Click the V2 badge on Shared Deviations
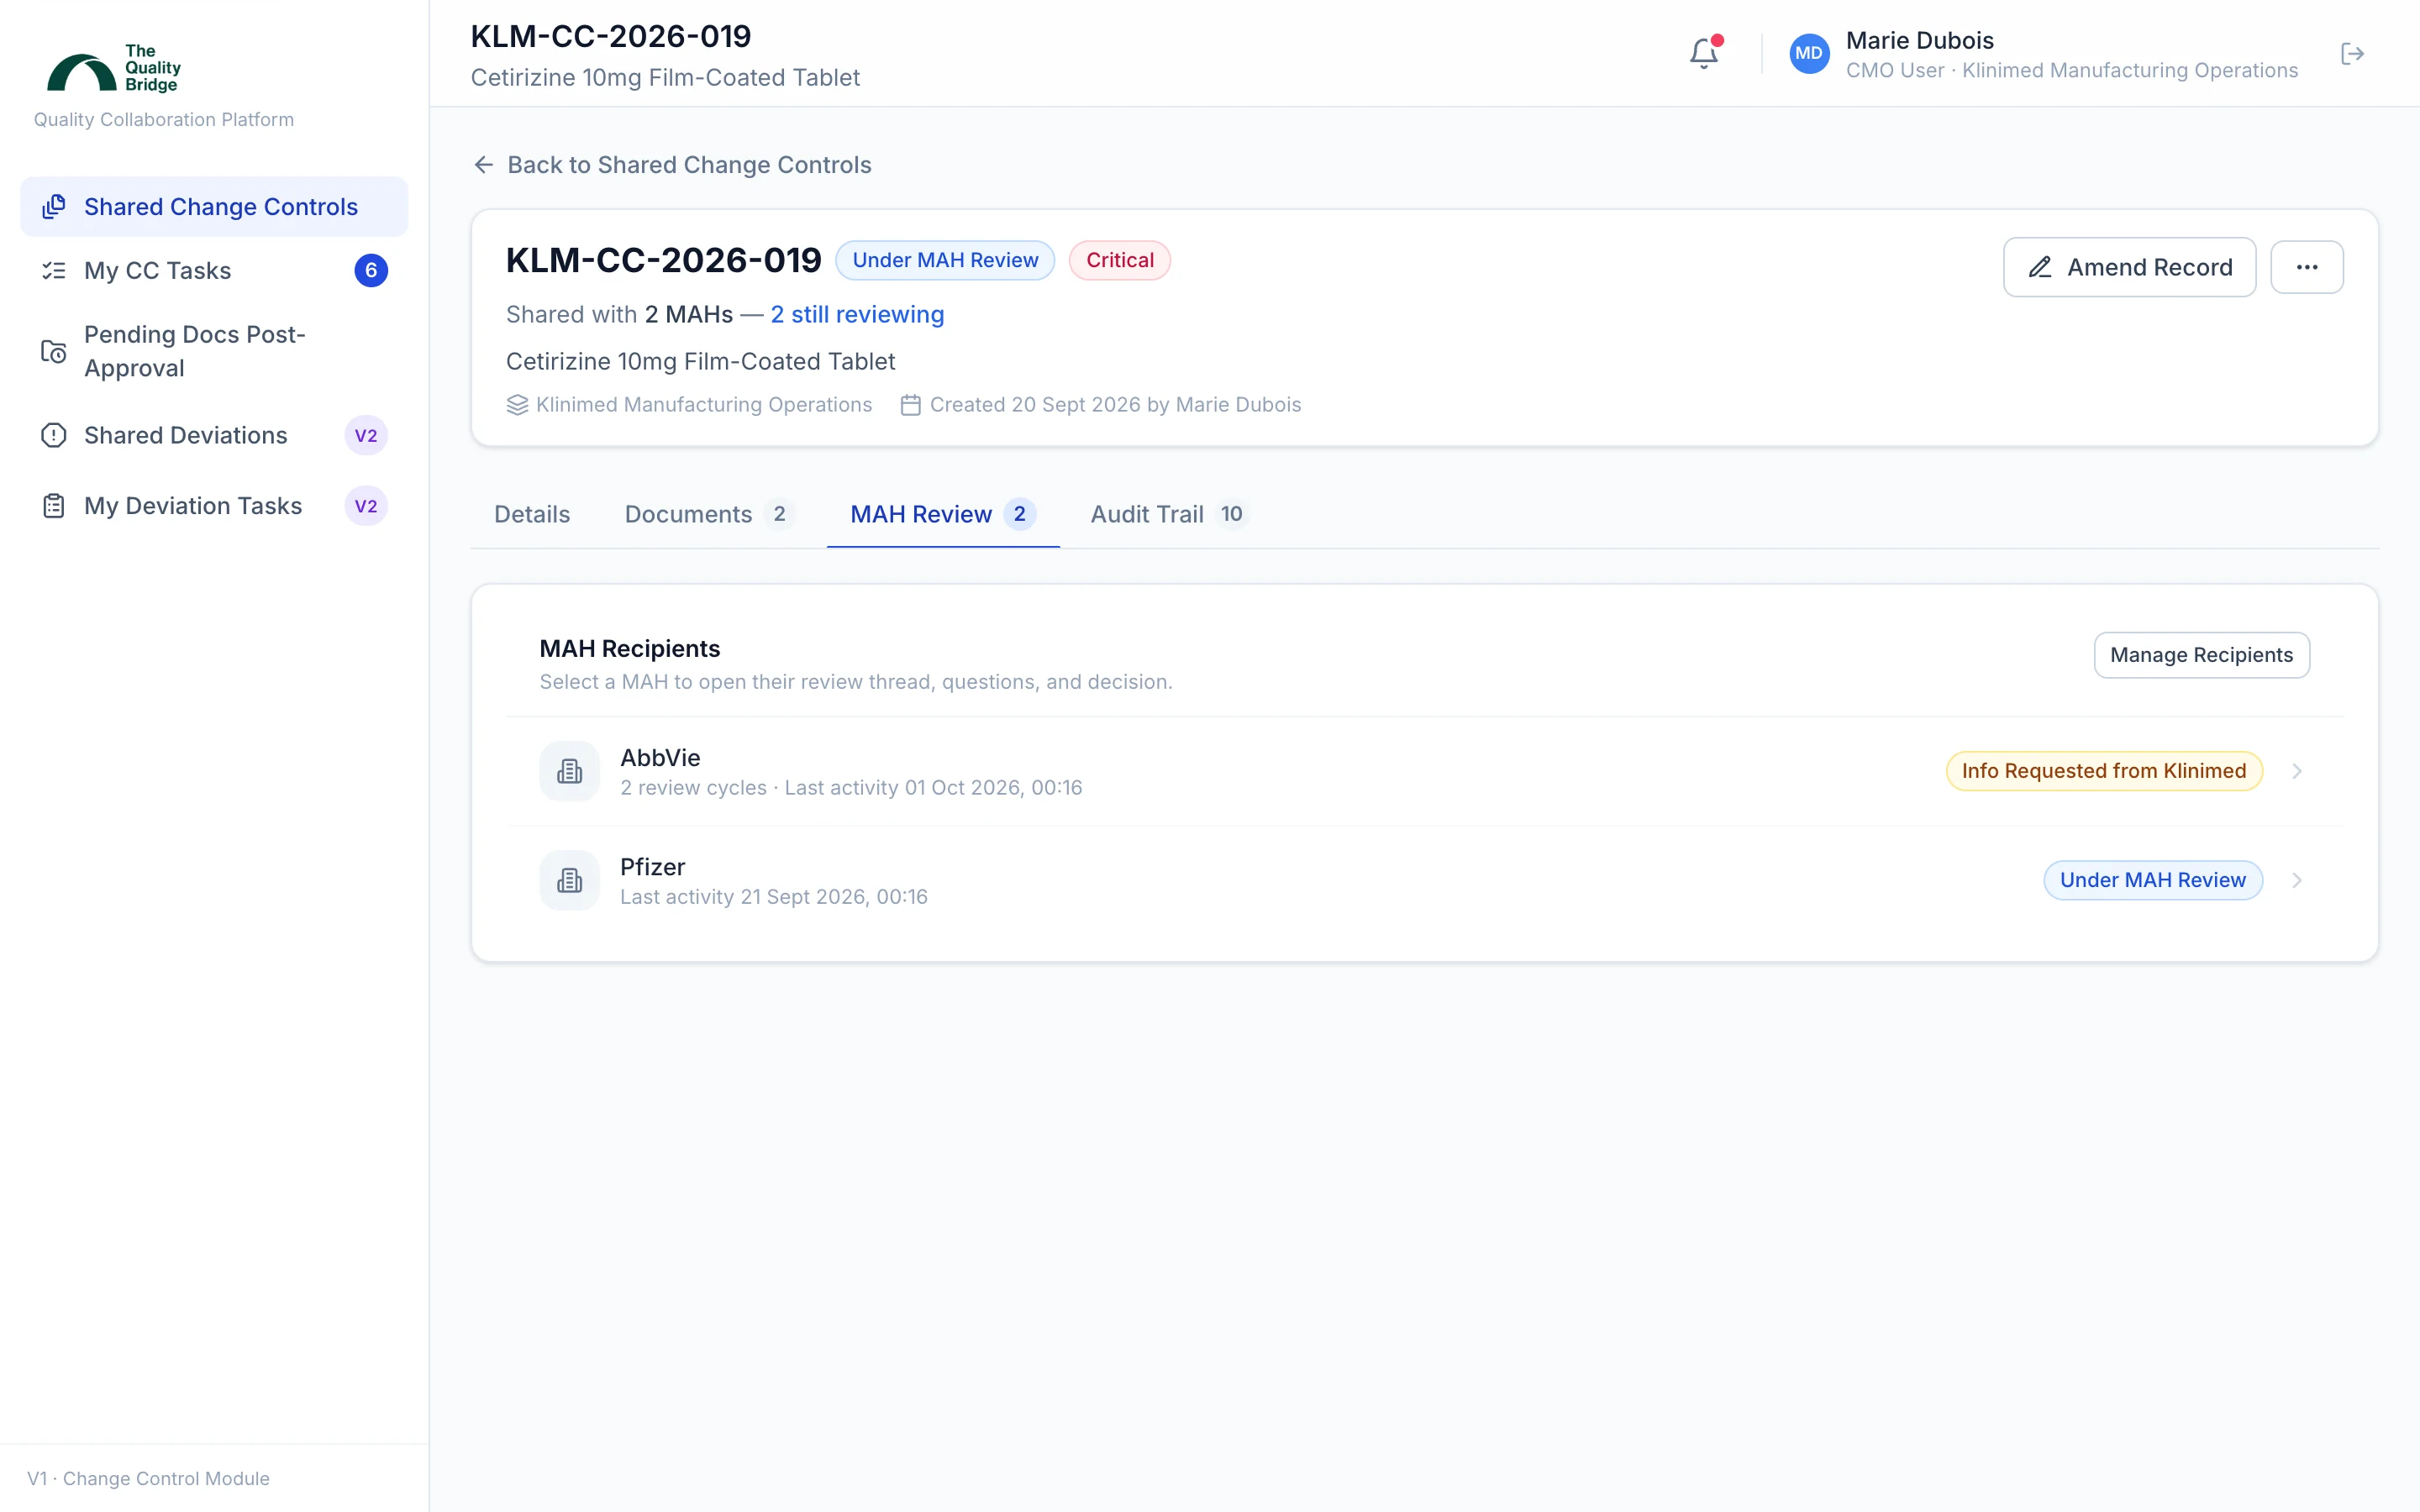Viewport: 2420px width, 1512px height. pos(366,435)
